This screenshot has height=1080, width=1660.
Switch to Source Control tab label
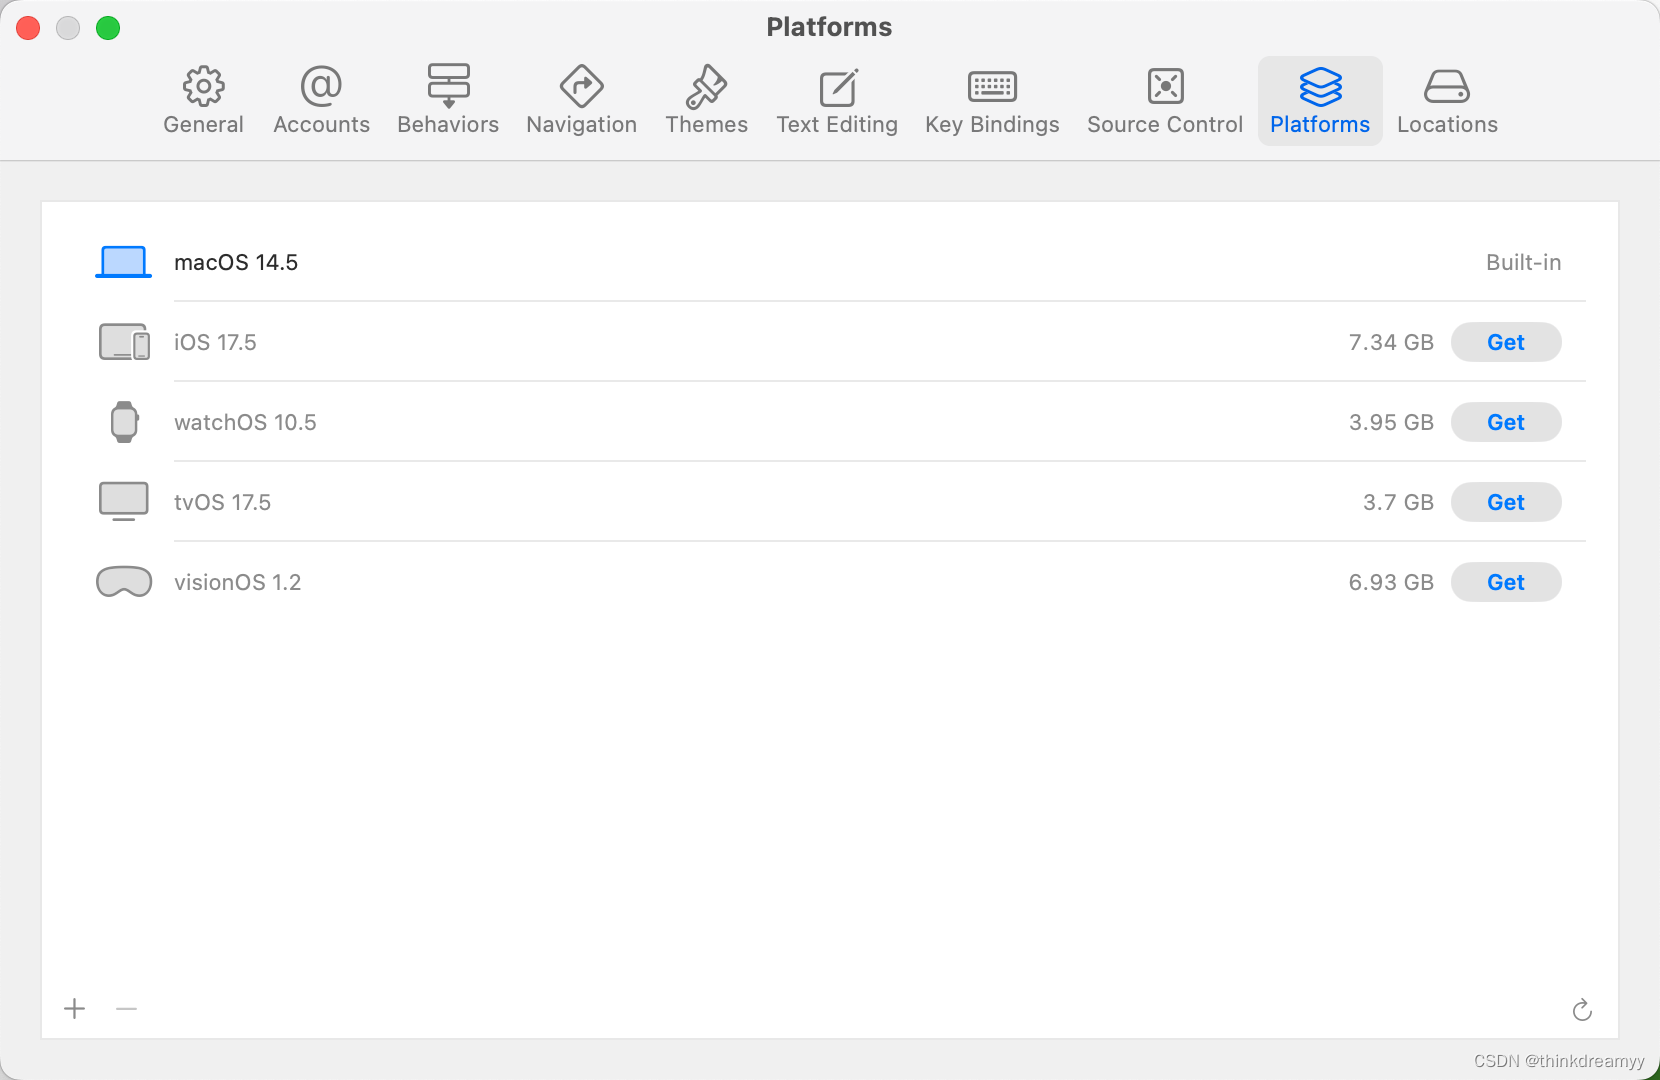tap(1165, 125)
